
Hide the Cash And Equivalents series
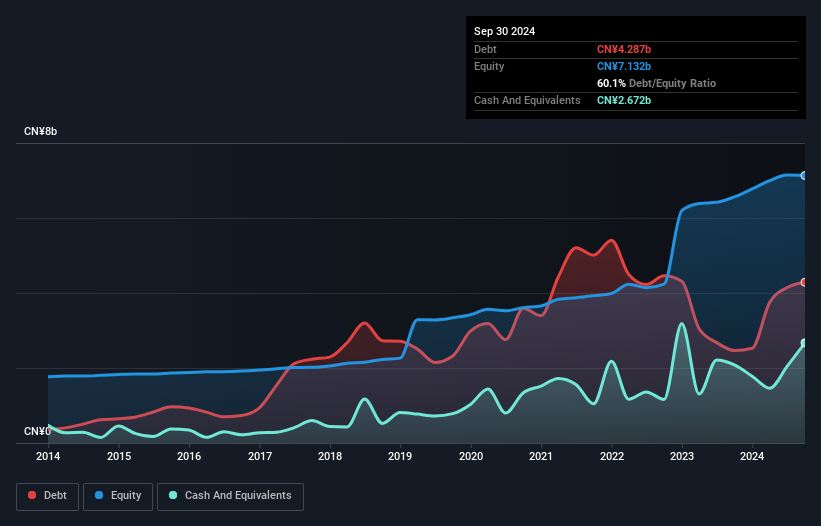coord(230,495)
